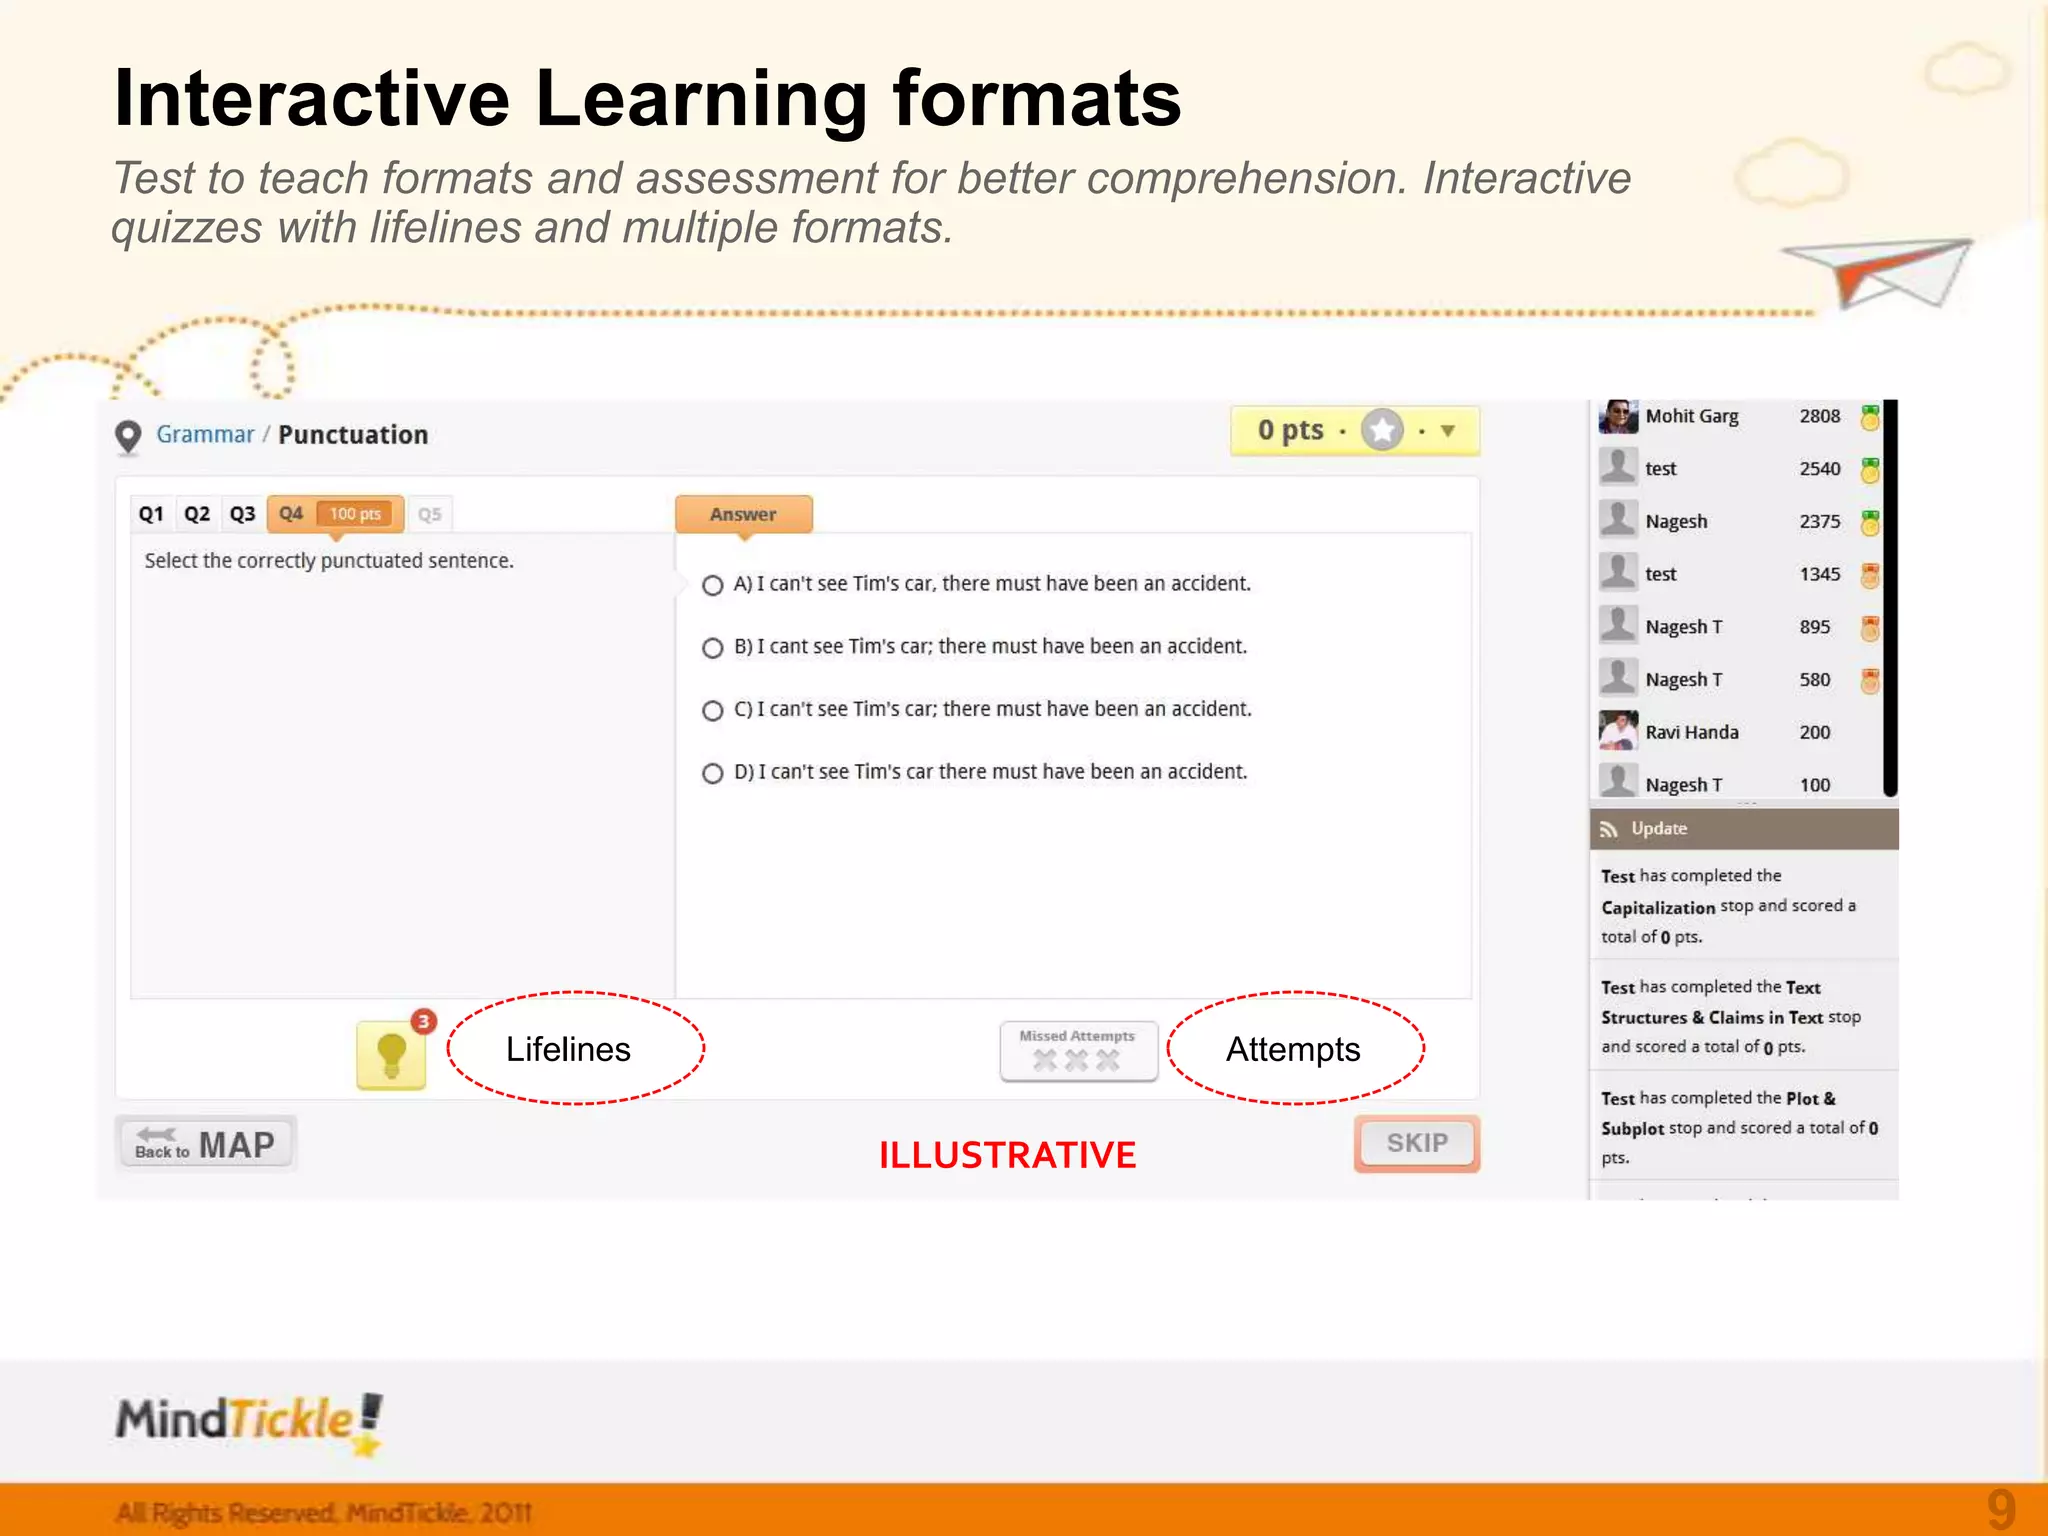
Task: Click the RSS feed icon beside Update
Action: tap(1608, 829)
